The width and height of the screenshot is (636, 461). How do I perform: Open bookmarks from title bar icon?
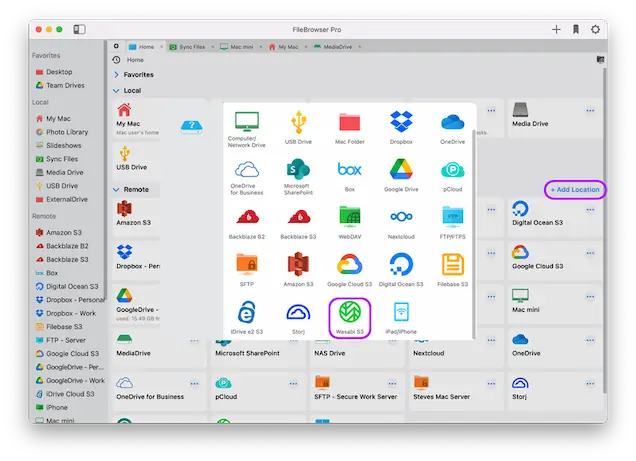coord(576,29)
